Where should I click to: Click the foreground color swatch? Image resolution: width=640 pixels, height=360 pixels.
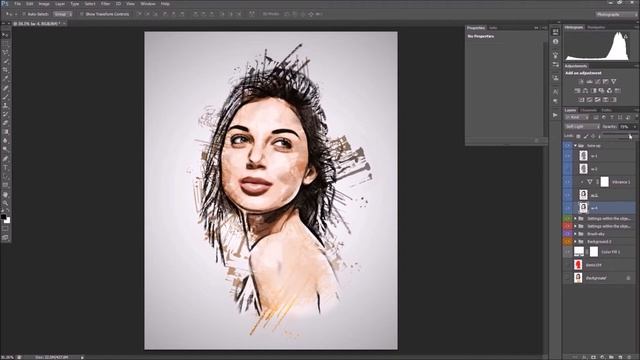(x=3, y=217)
